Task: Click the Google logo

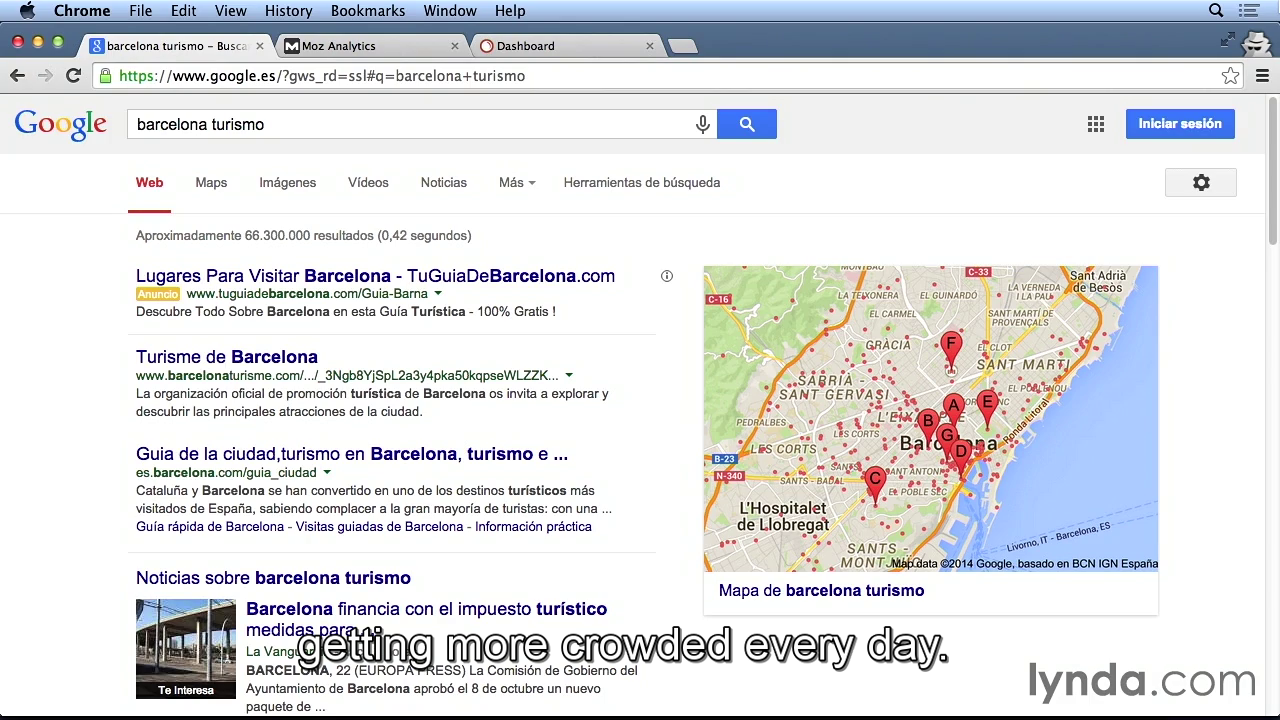Action: point(60,125)
